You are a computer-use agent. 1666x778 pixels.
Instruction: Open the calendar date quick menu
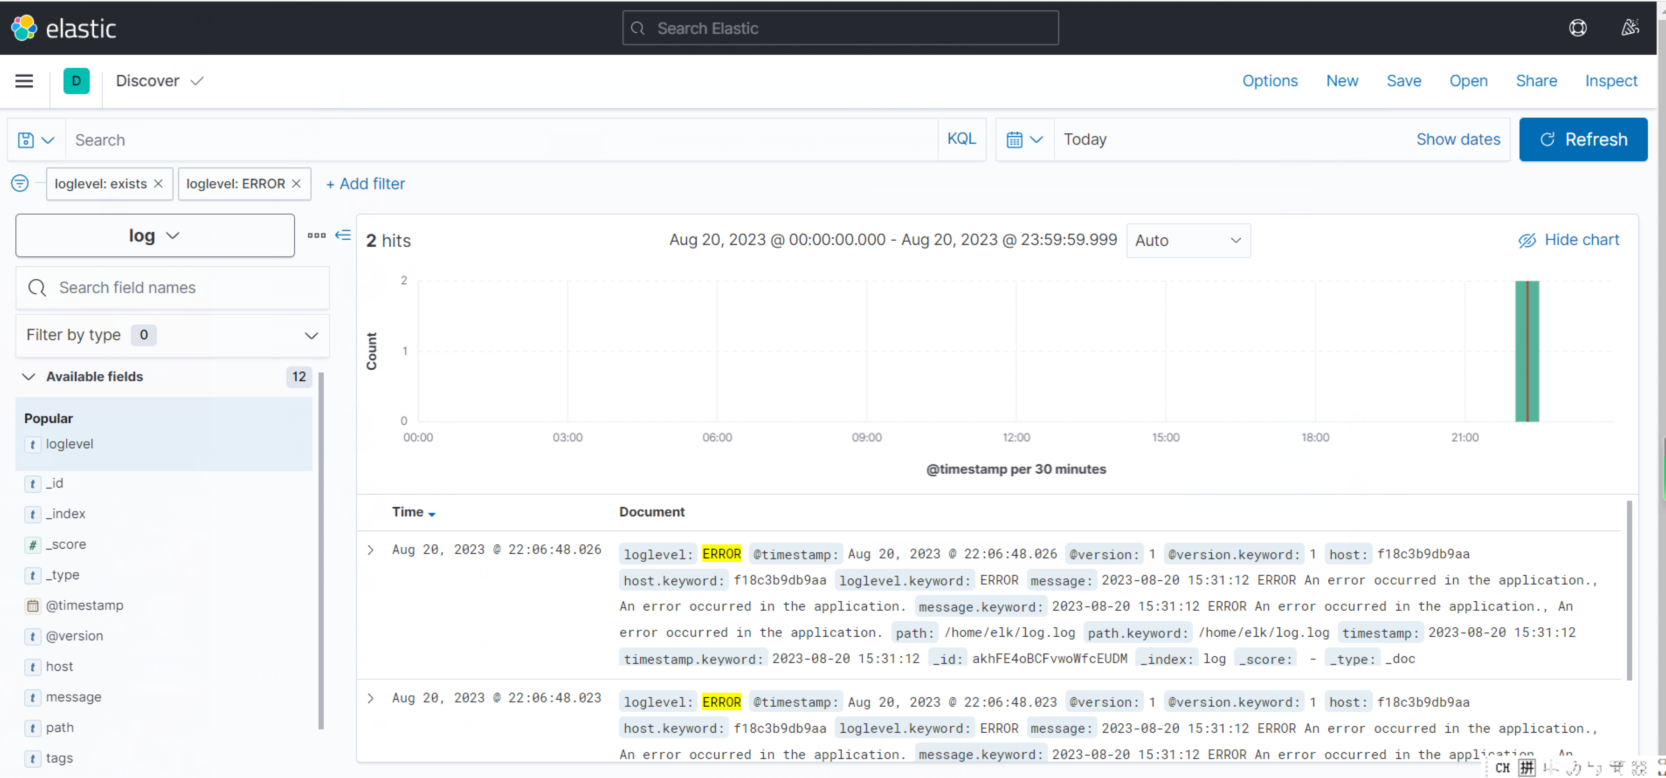[1024, 140]
